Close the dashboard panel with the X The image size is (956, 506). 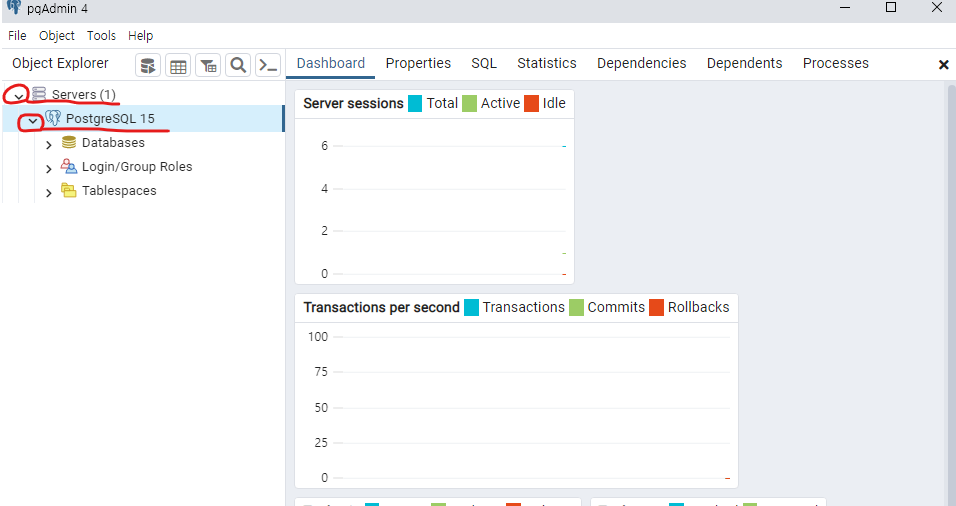pos(943,65)
